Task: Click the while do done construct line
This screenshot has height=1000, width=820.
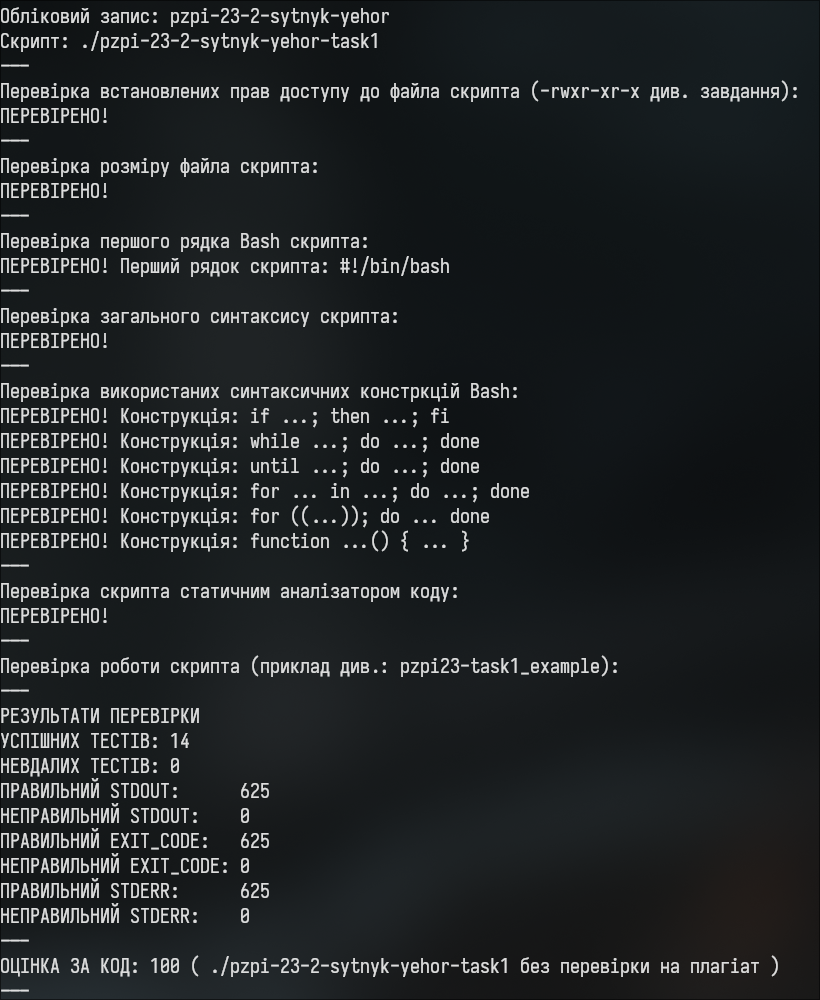Action: pyautogui.click(x=240, y=441)
